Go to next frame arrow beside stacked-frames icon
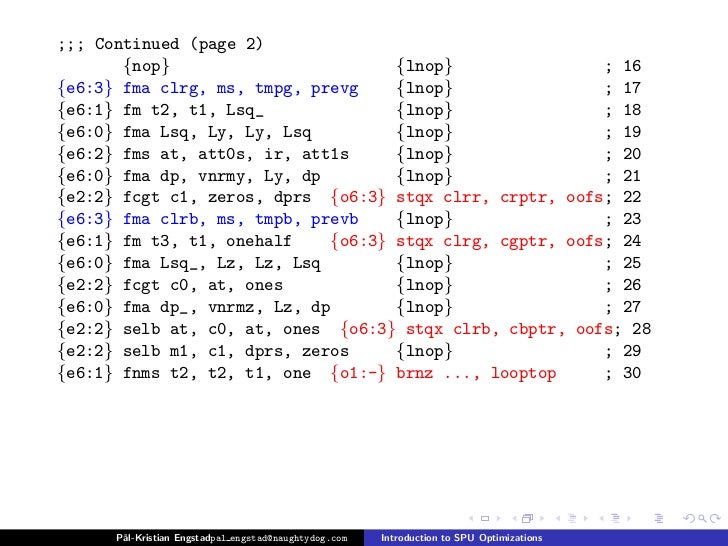 tap(542, 518)
